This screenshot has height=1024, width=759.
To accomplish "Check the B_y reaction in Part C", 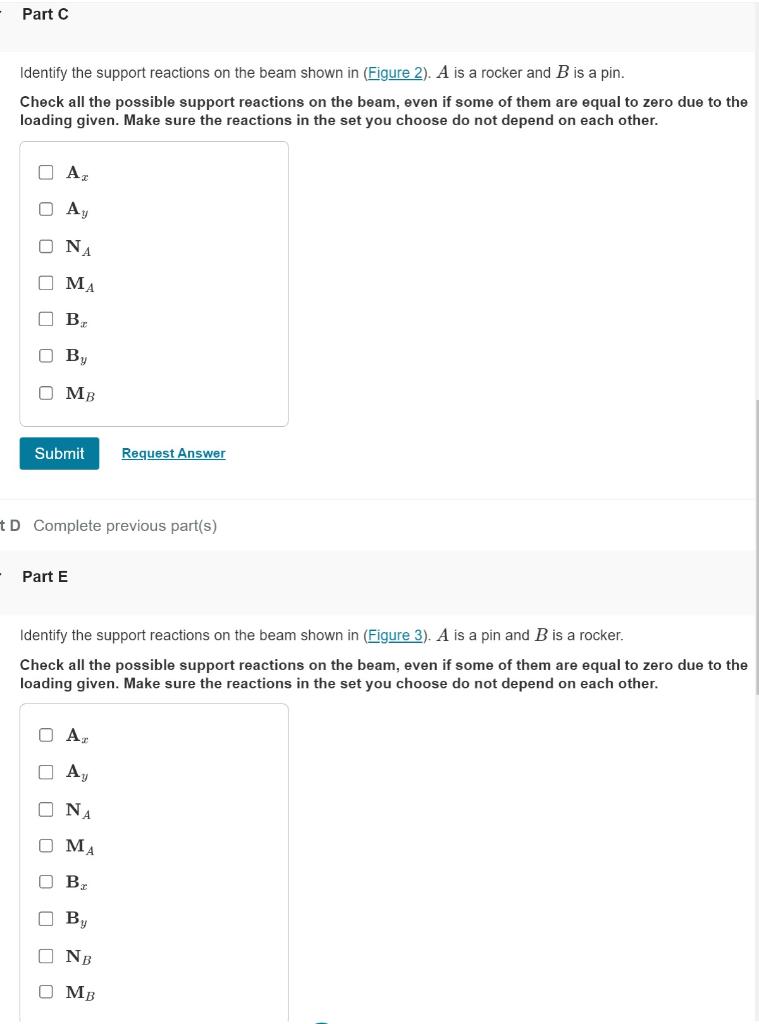I will [46, 355].
